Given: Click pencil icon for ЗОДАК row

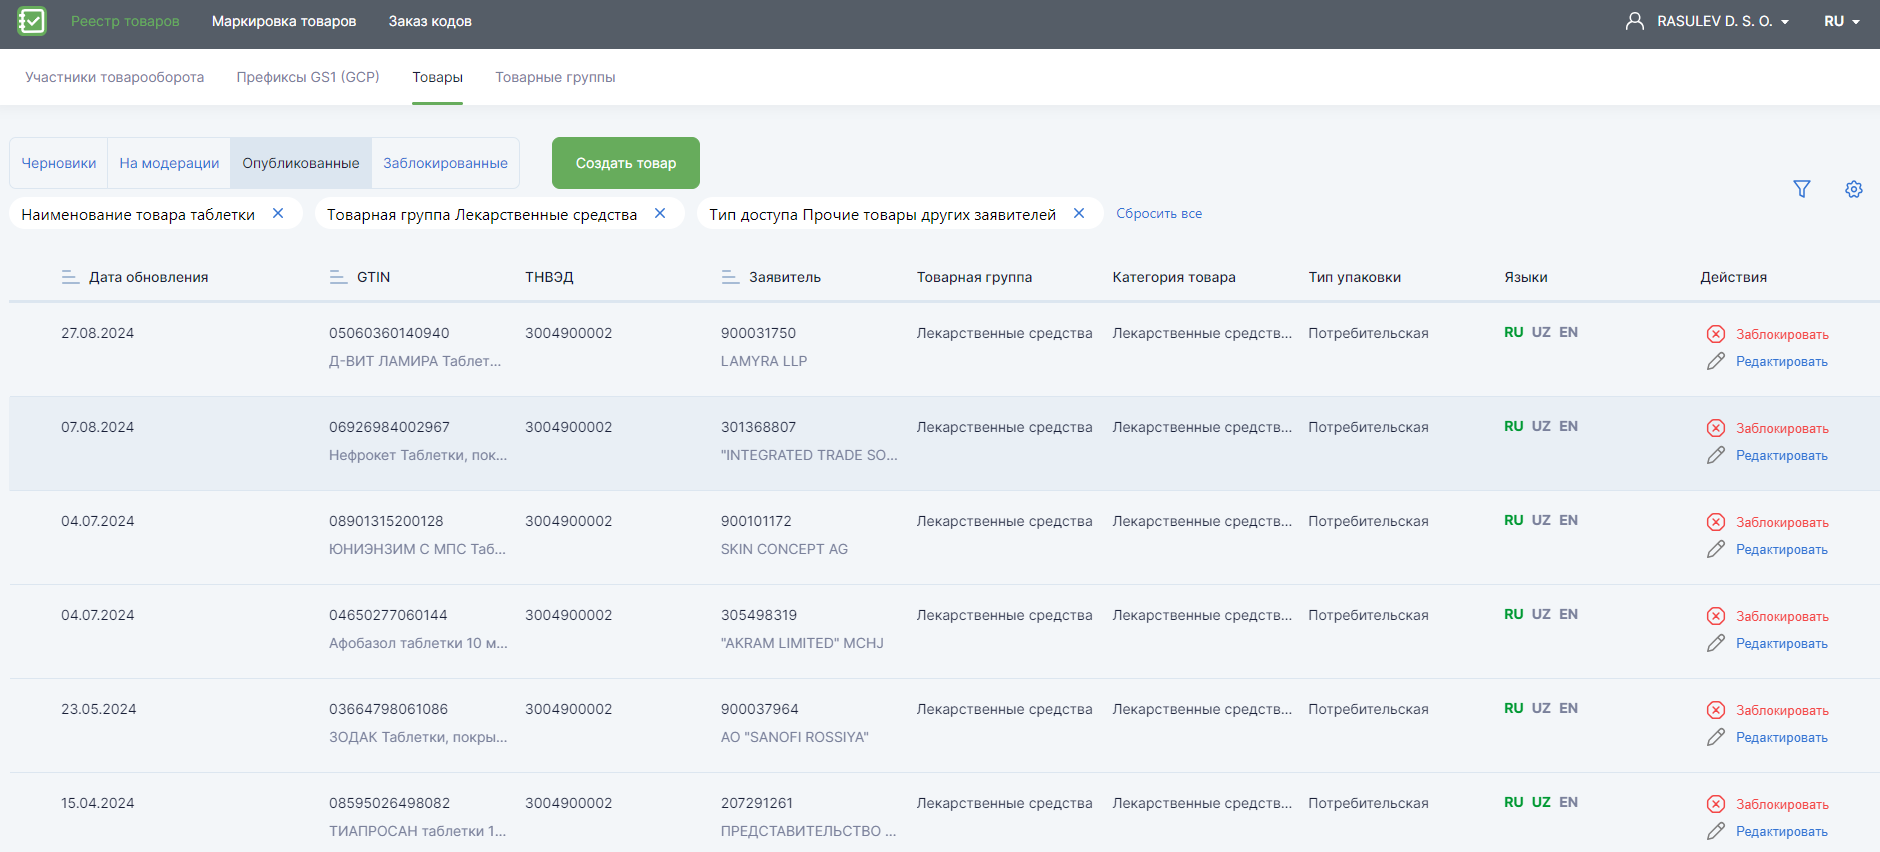Looking at the screenshot, I should (x=1716, y=737).
